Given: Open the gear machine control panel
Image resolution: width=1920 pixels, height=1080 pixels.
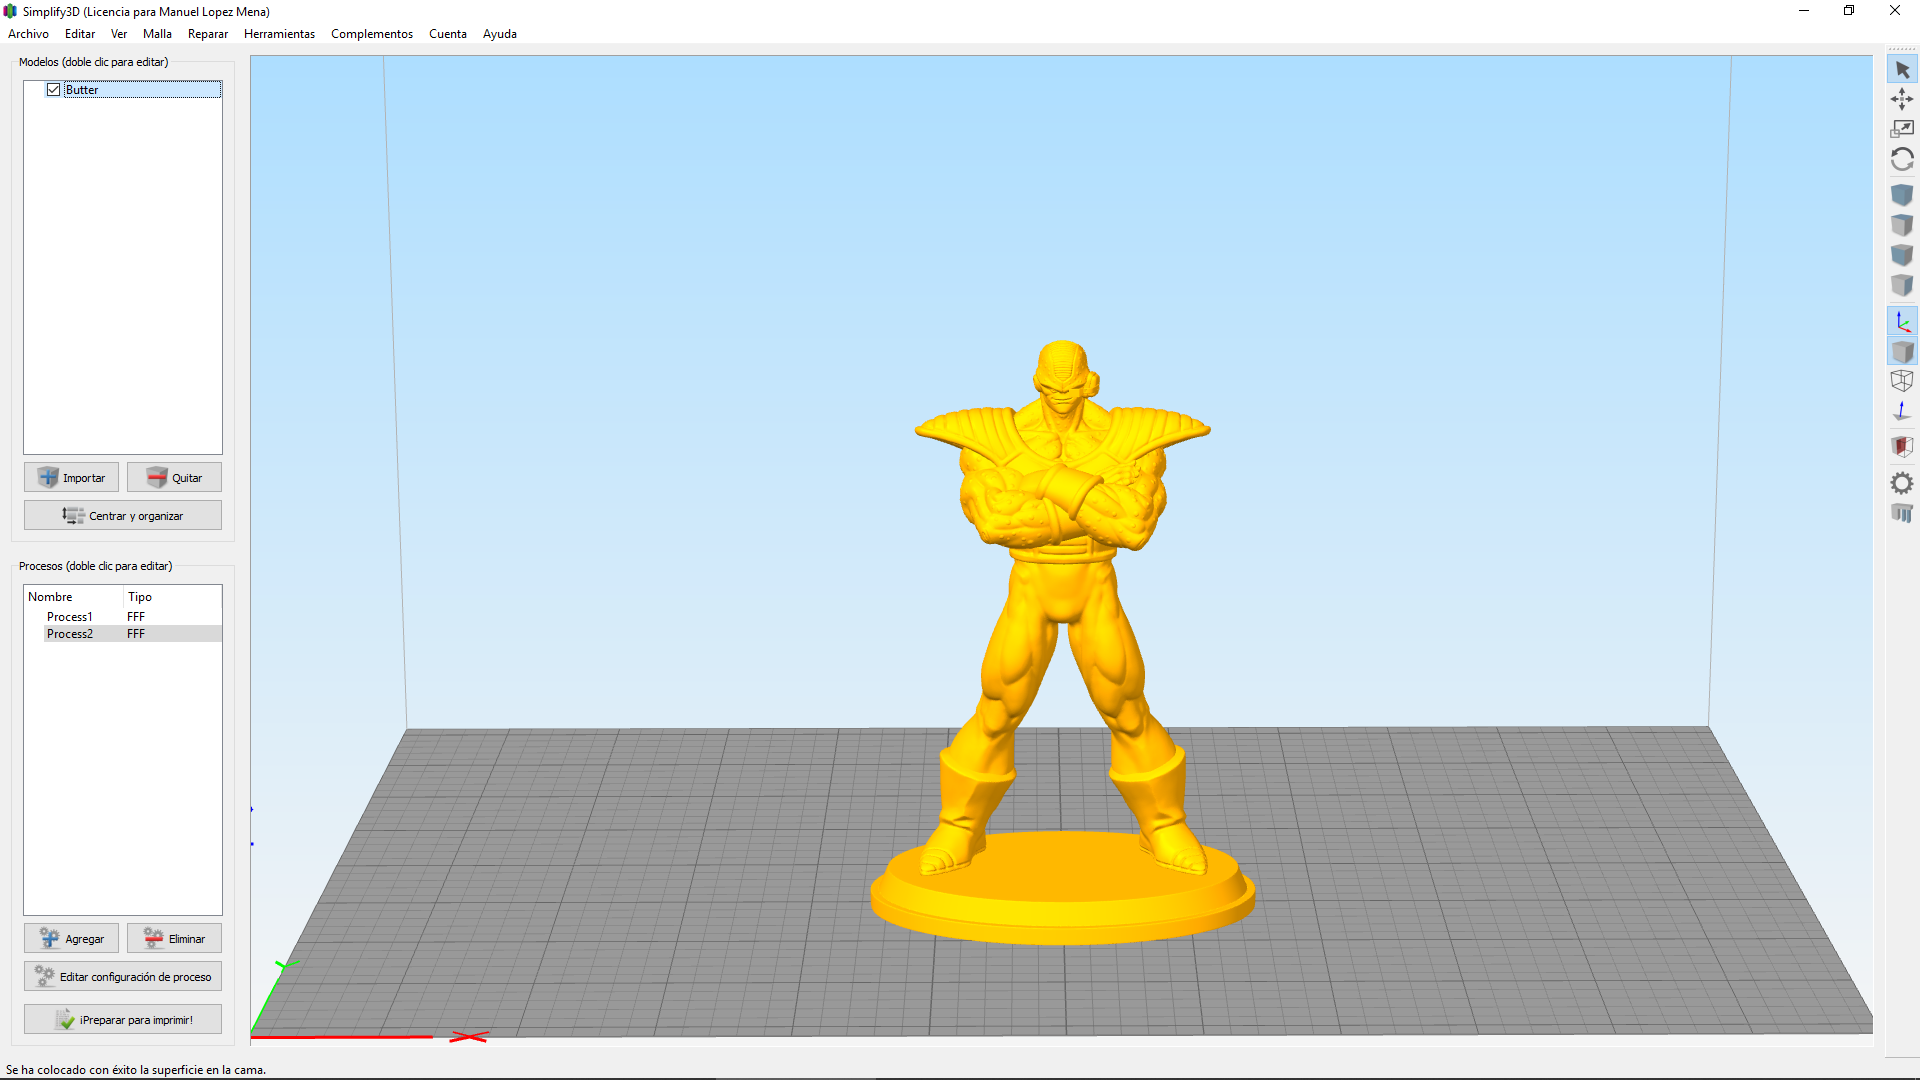Looking at the screenshot, I should 1902,484.
